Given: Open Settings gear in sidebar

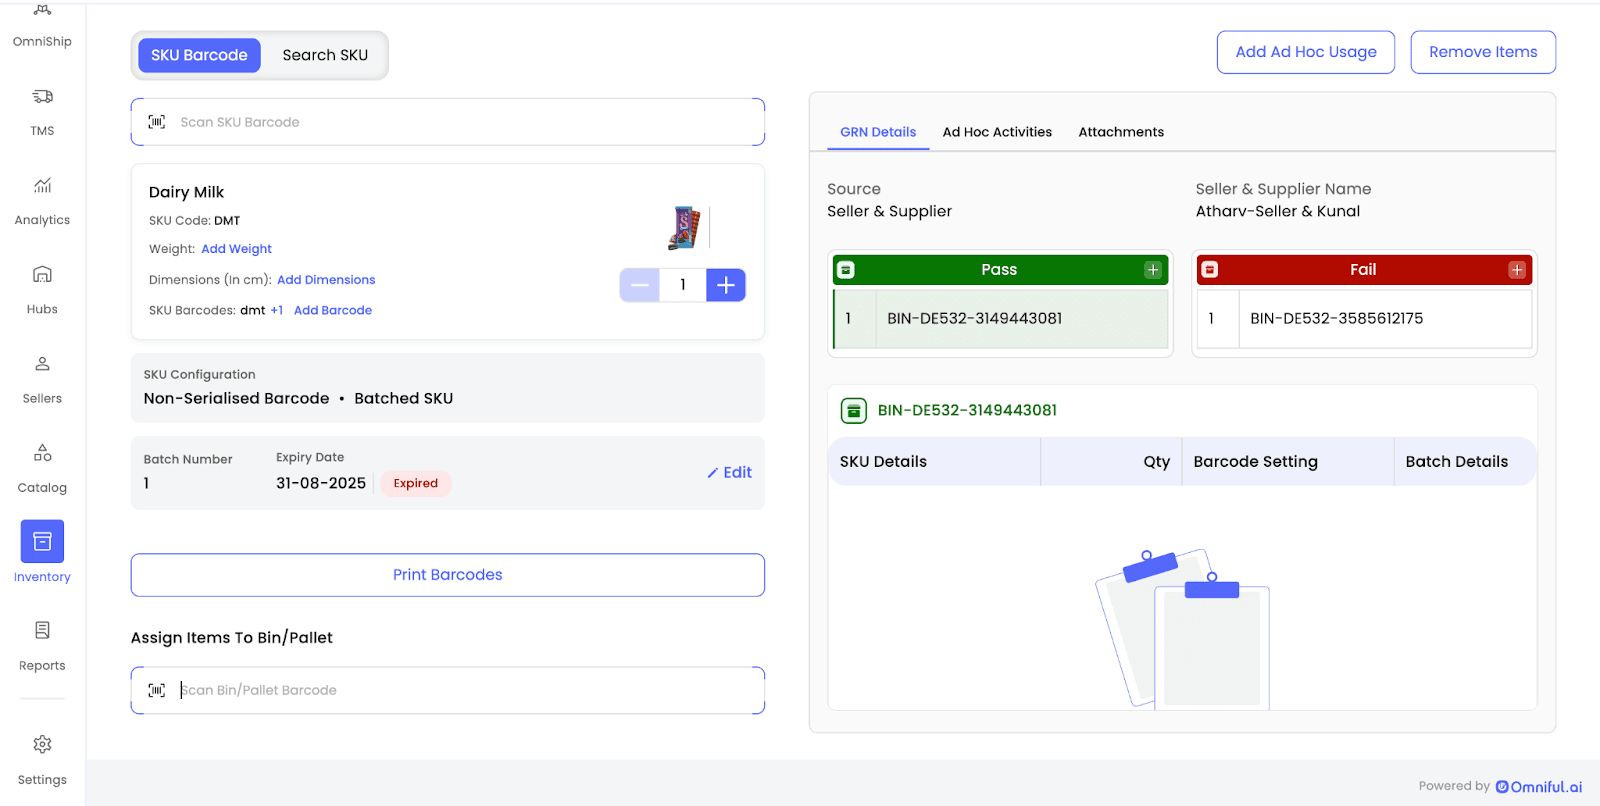Looking at the screenshot, I should click(x=42, y=745).
